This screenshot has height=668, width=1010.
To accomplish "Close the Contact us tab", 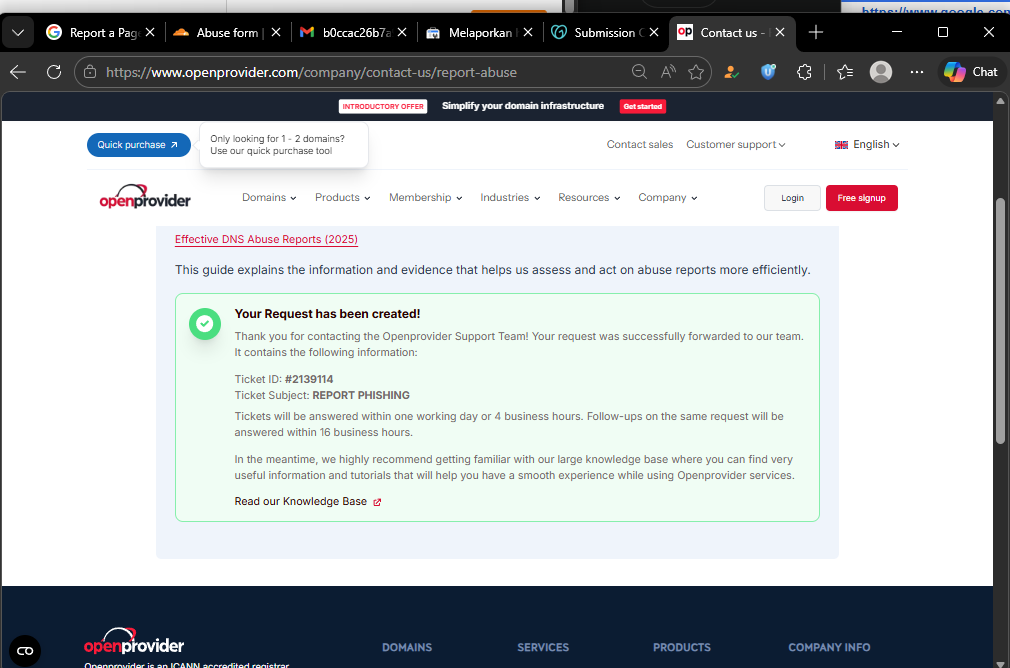I will click(x=780, y=32).
